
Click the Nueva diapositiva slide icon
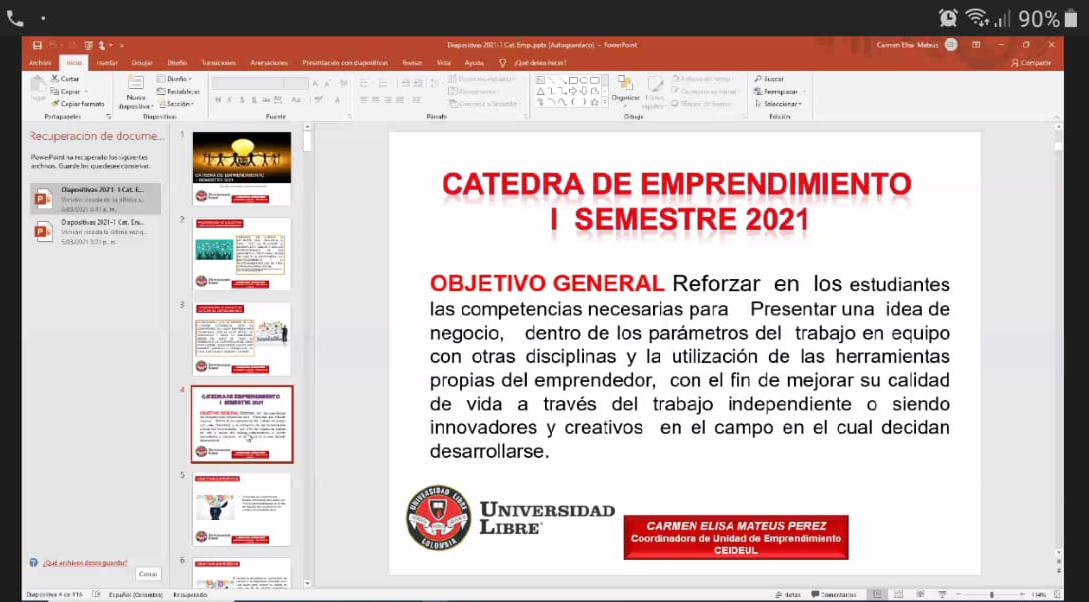tap(135, 83)
